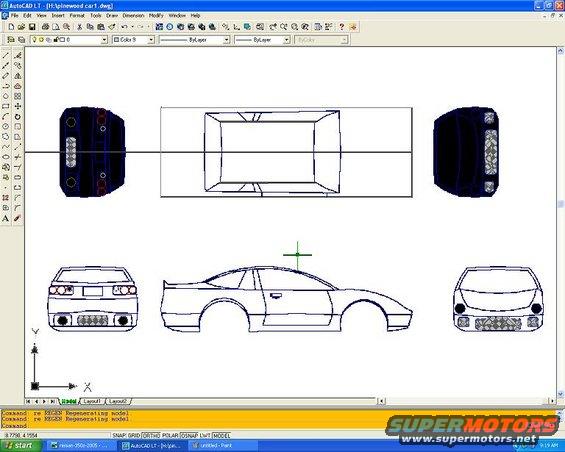Click the Plot printer icon
Screen dimensions: 565x452
[x=45, y=27]
